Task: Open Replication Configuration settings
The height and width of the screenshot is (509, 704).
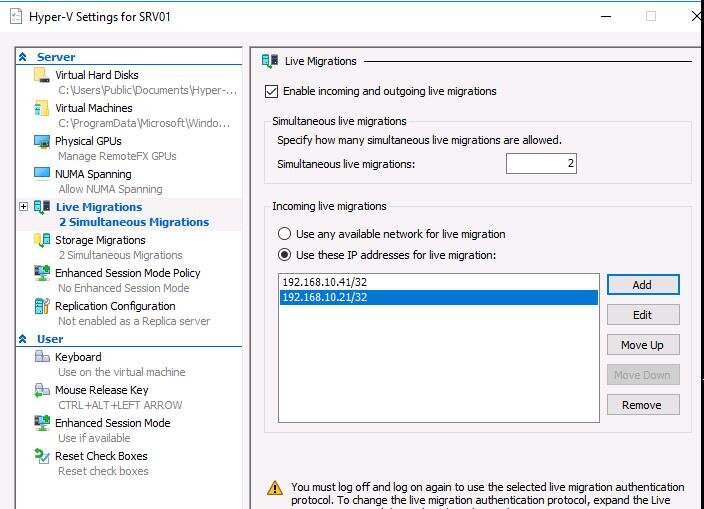Action: click(x=115, y=306)
